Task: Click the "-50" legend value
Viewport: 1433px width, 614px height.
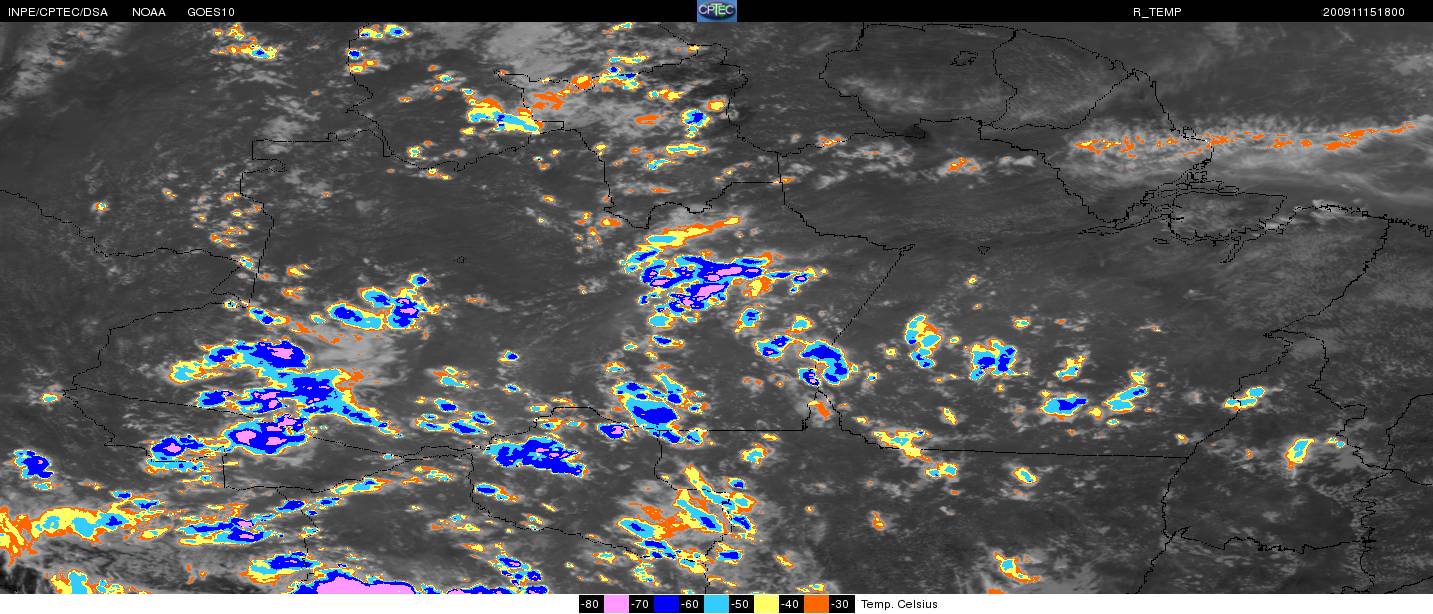Action: pos(740,604)
